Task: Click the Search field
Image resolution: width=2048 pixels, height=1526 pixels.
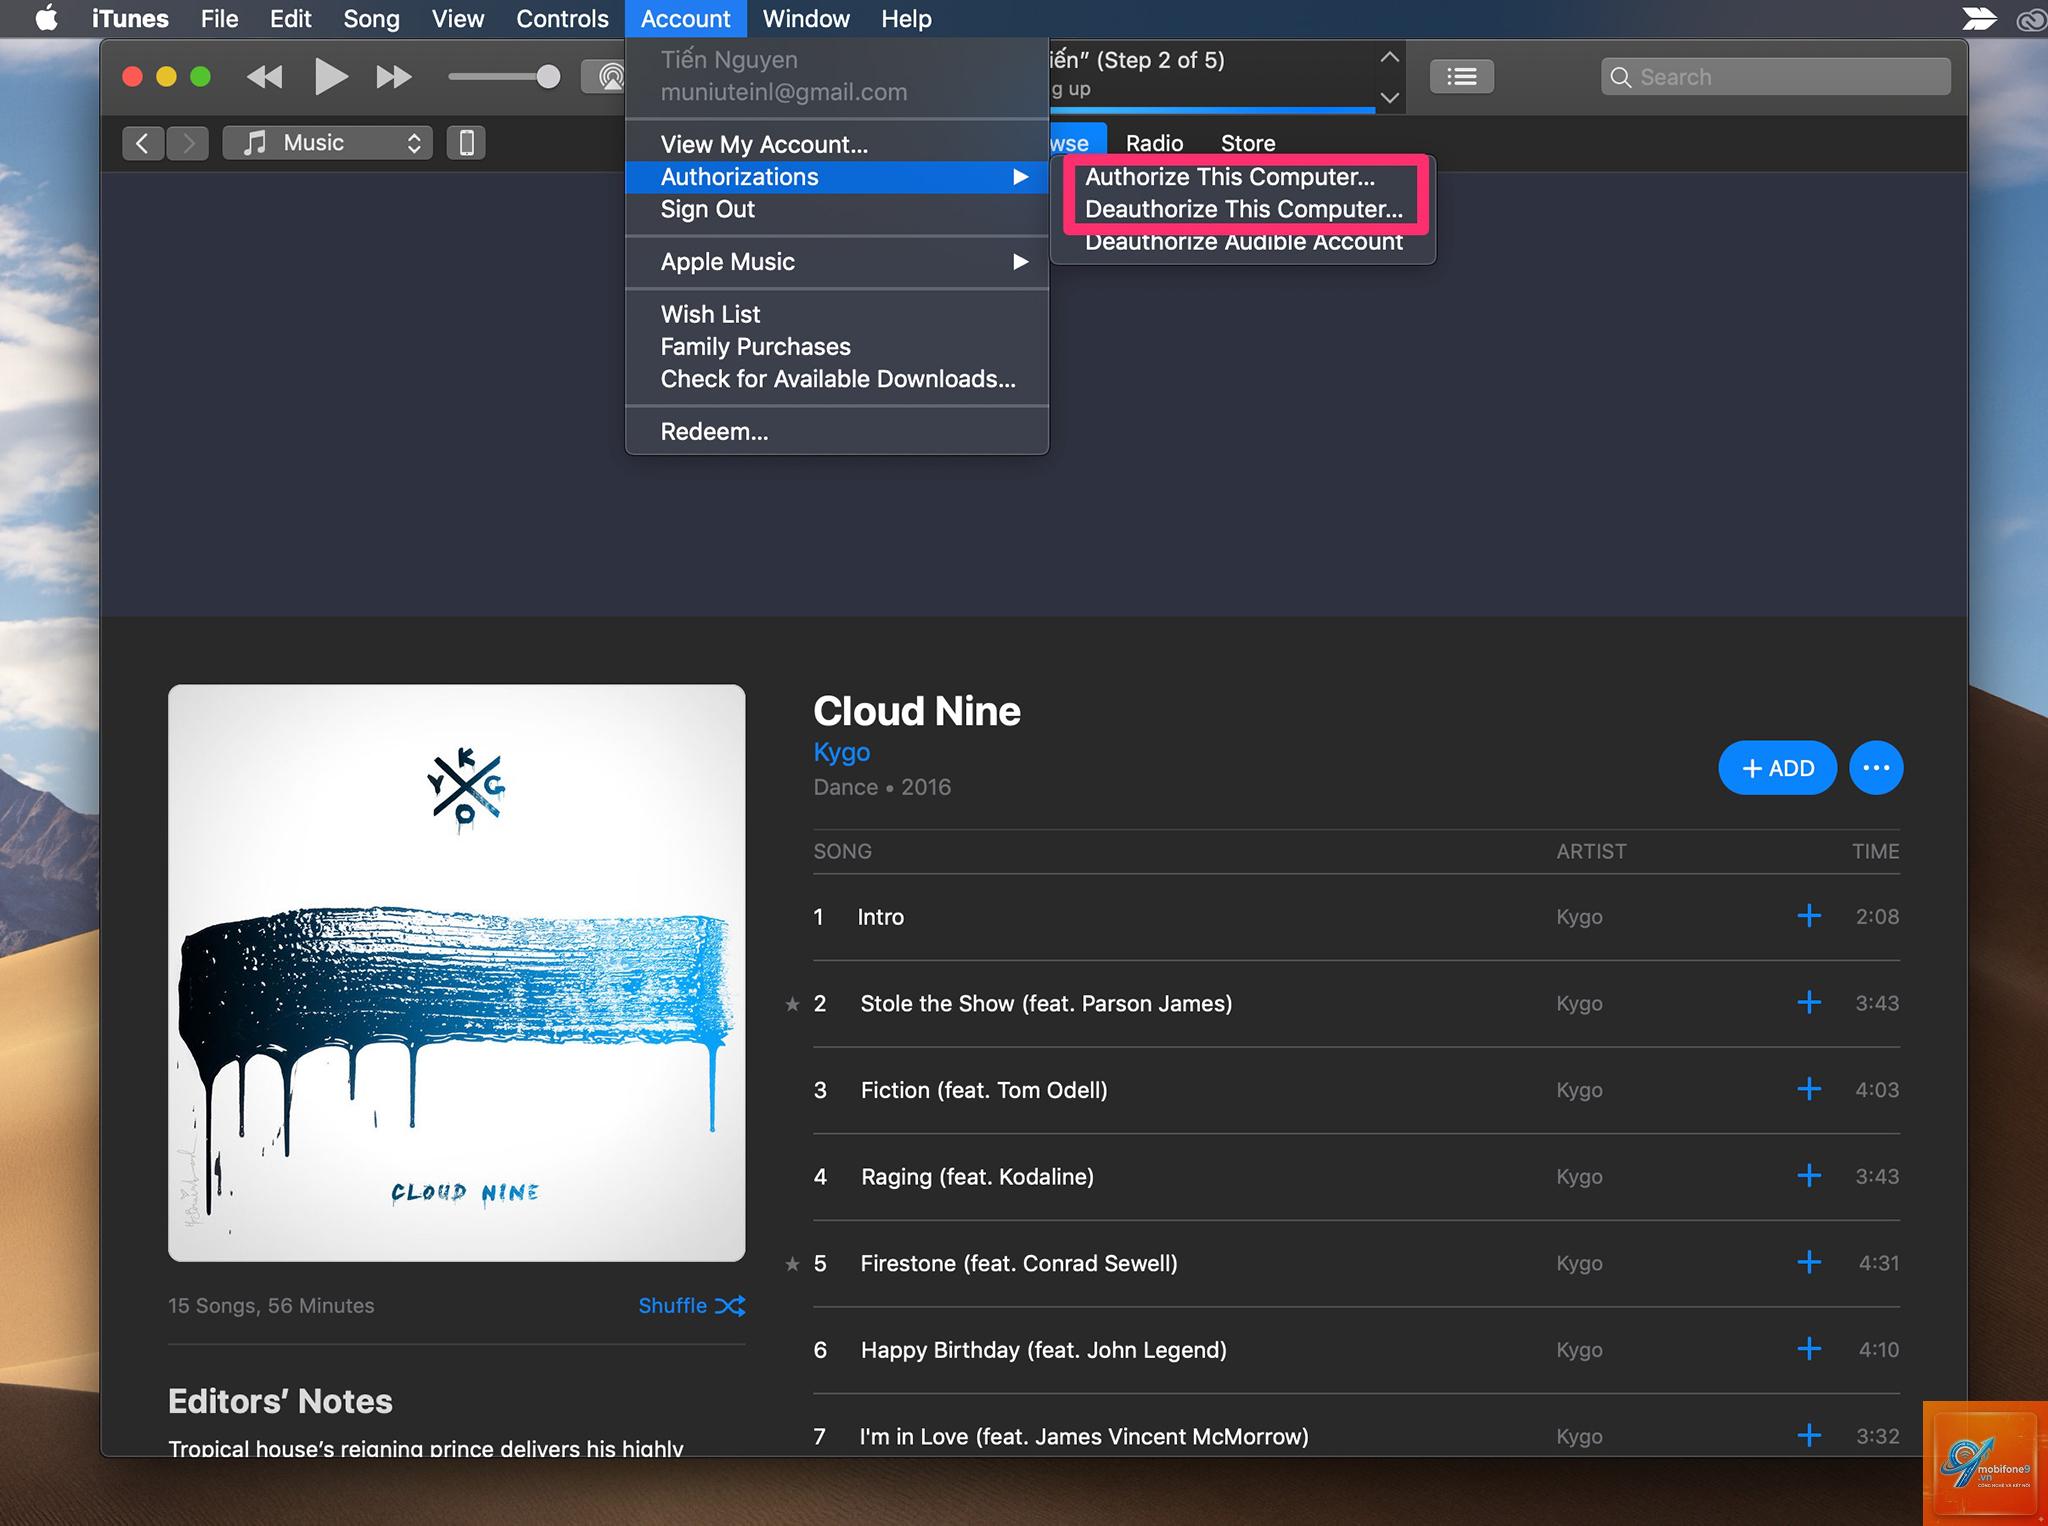Action: pos(1776,77)
